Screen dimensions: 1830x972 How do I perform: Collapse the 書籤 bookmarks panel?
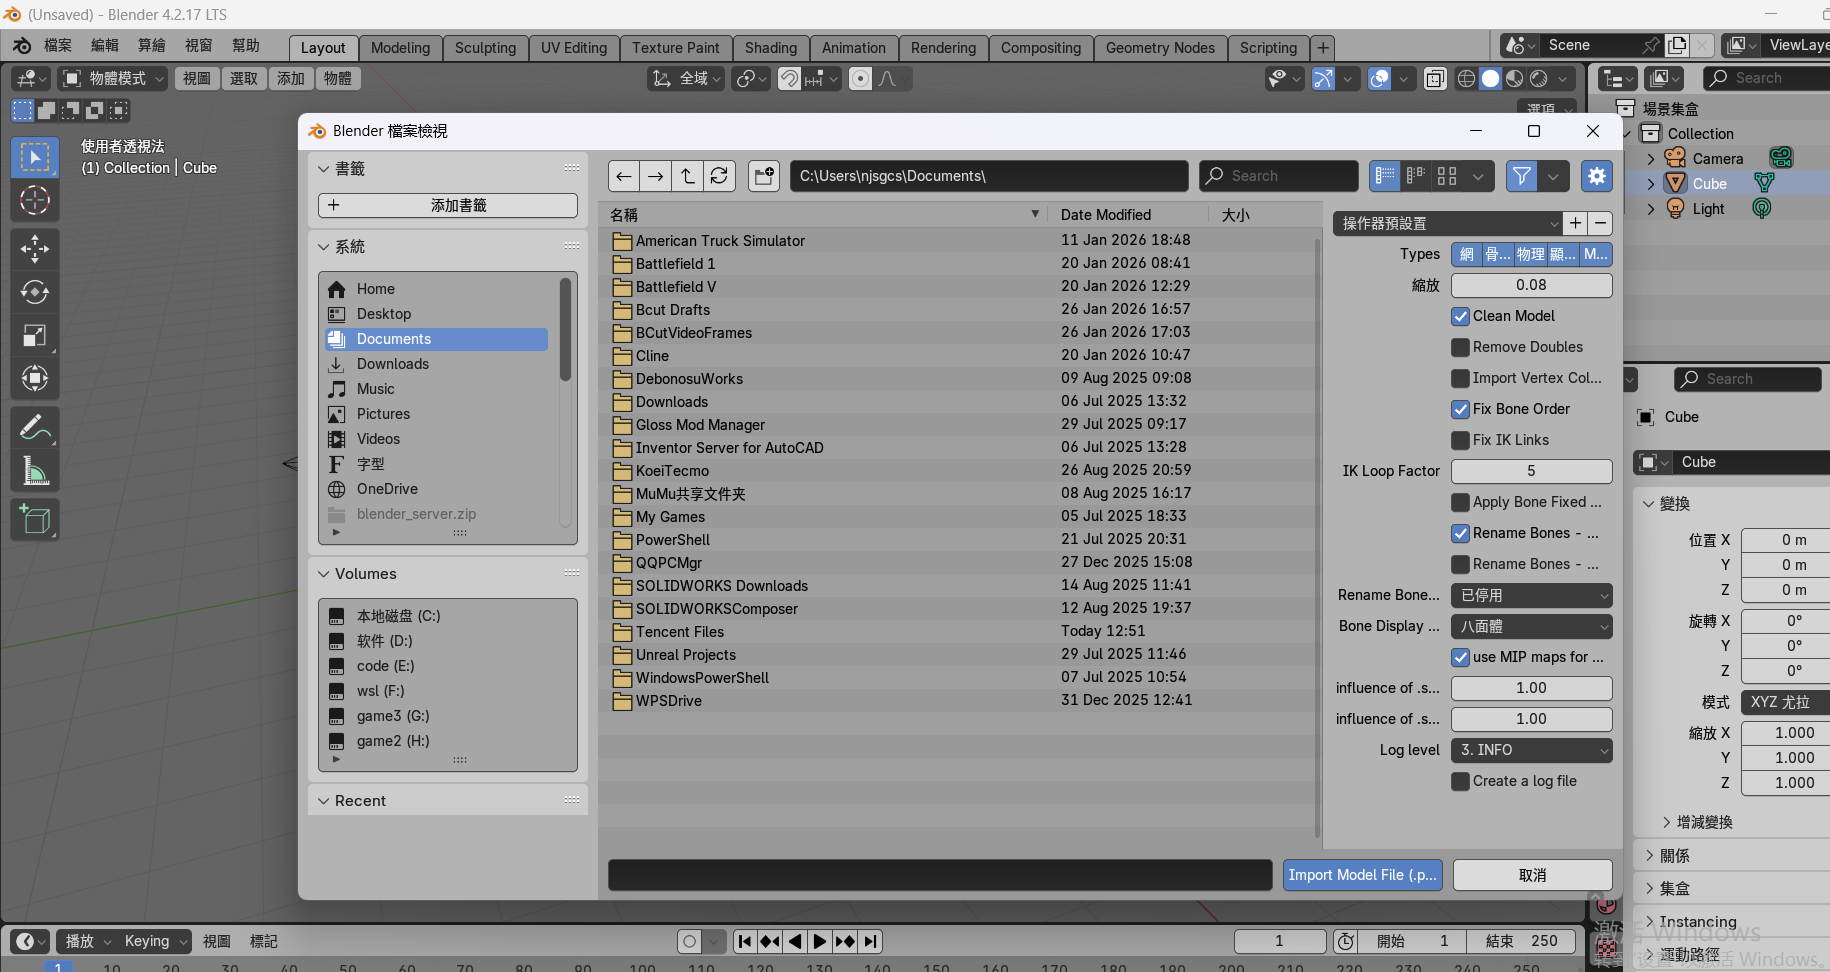(x=323, y=169)
